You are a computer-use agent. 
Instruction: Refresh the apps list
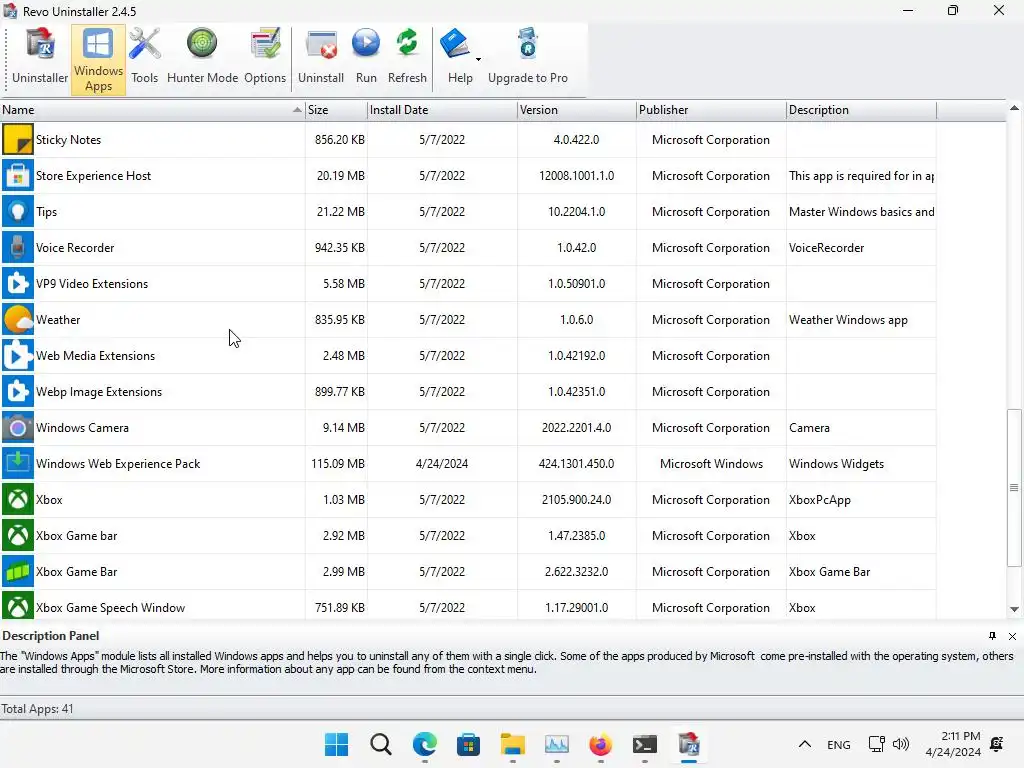[407, 59]
